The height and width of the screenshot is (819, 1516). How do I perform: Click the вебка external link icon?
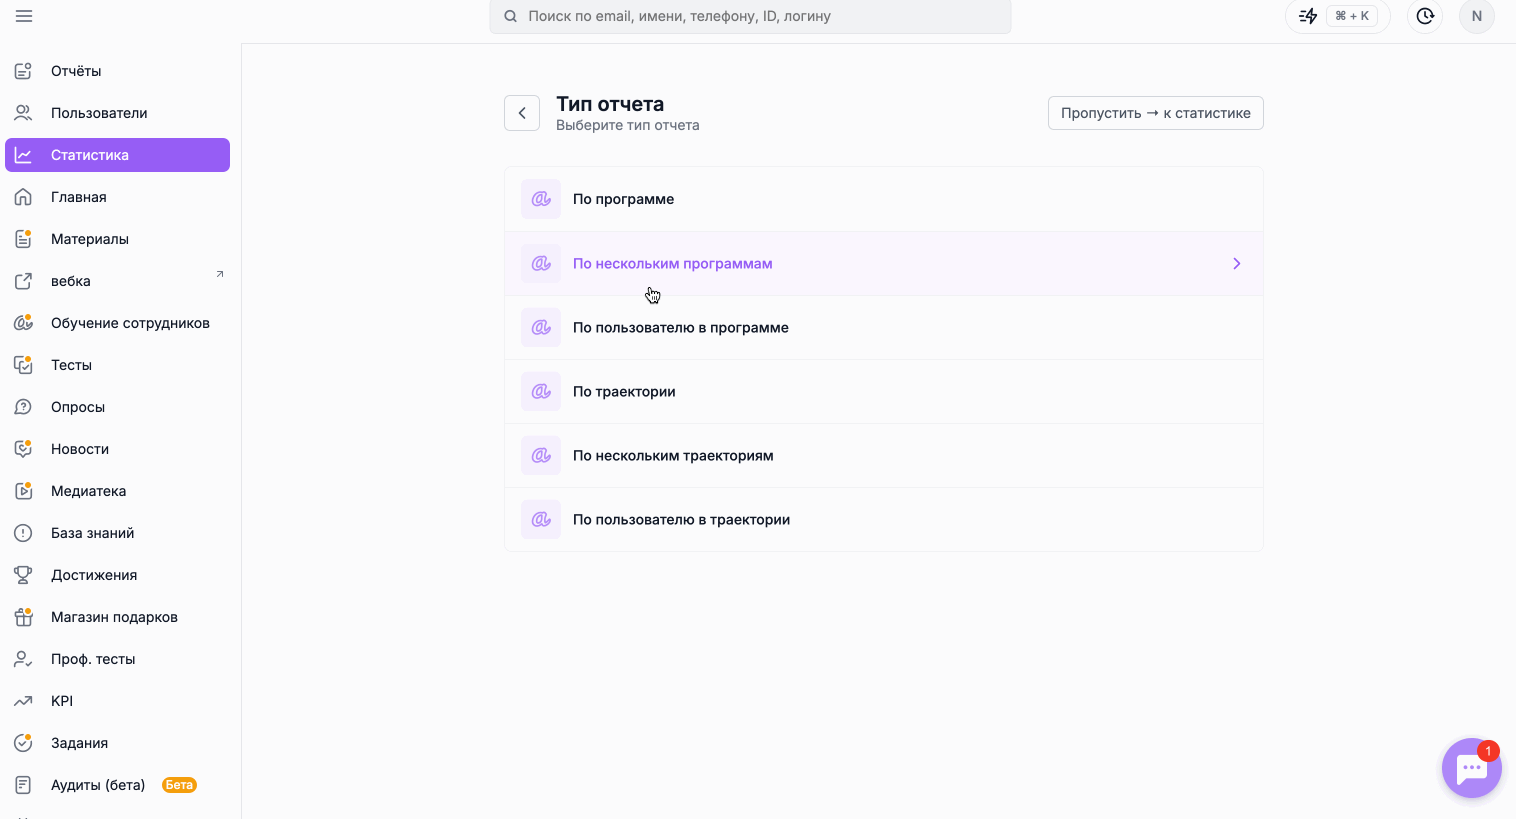[23, 281]
